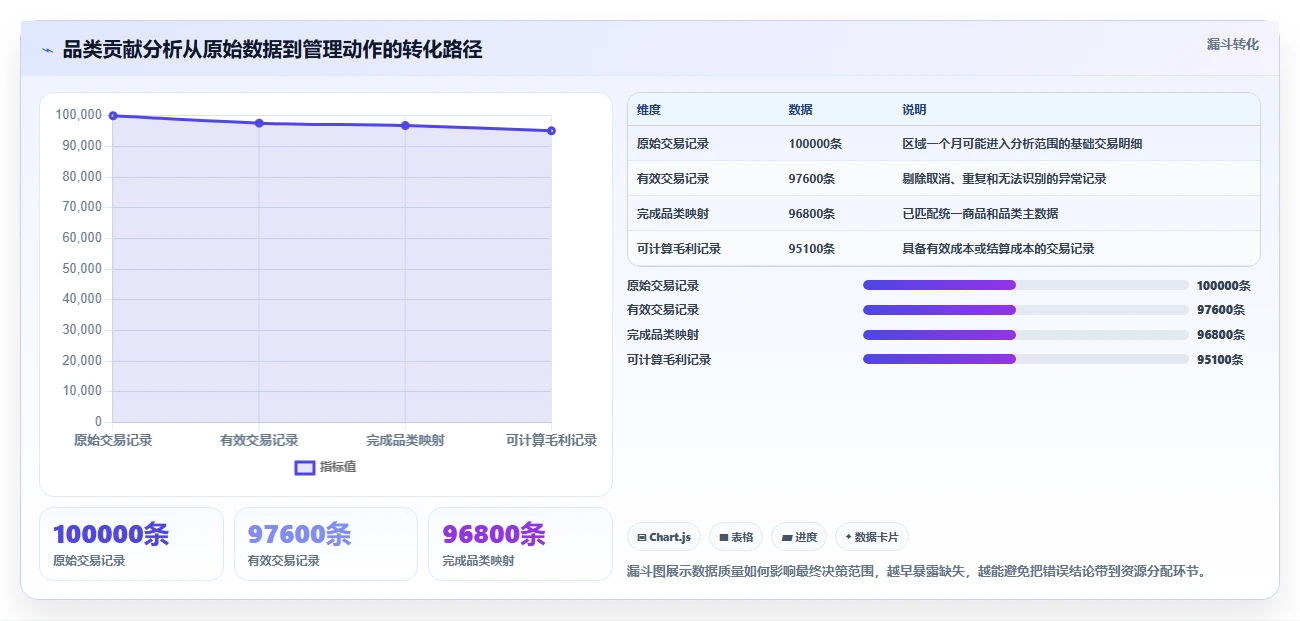Image resolution: width=1300 pixels, height=621 pixels.
Task: Click the footer note starting with 漏斗图展示数据质量
Action: tap(917, 571)
